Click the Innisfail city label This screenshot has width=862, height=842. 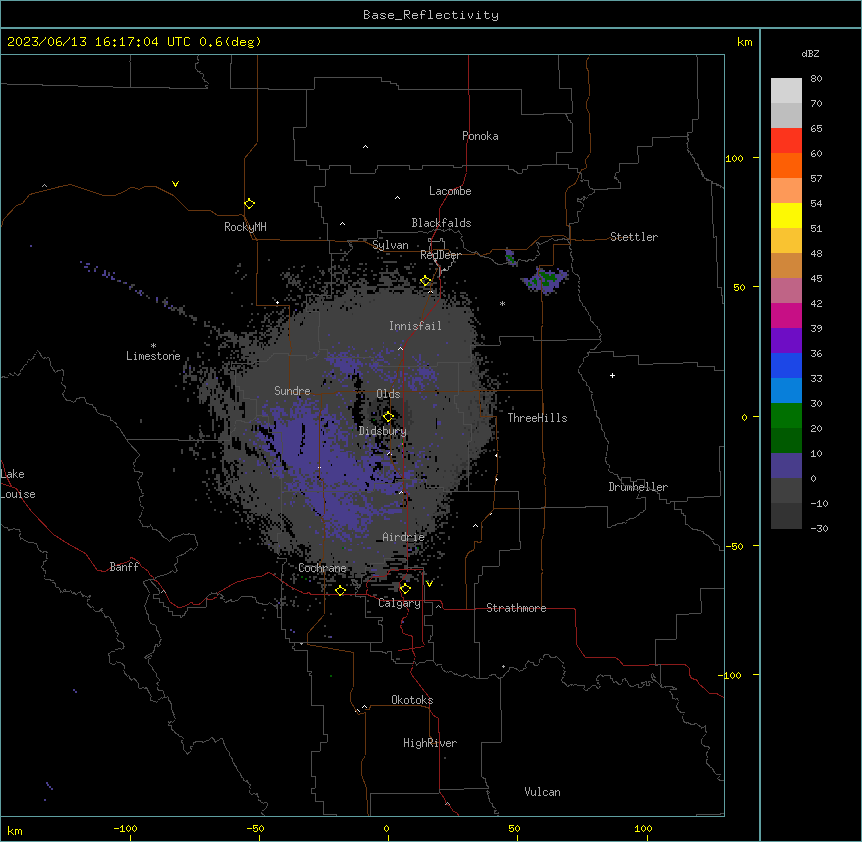(x=415, y=326)
